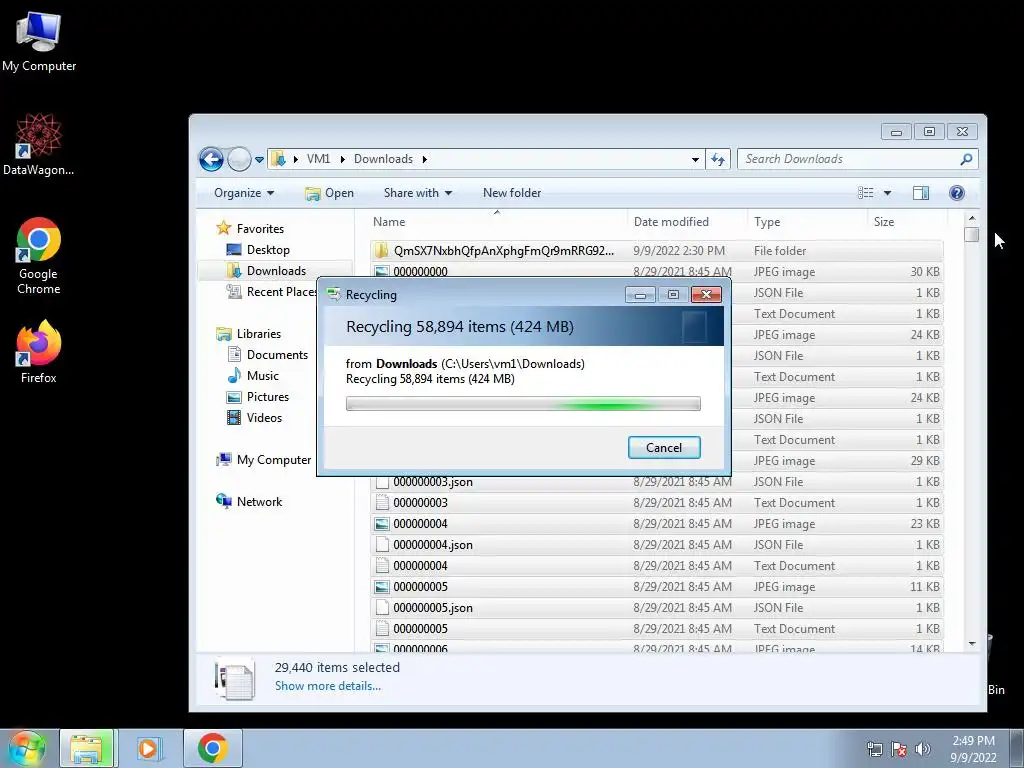Select the 000000004 JPEG image file
1024x768 pixels.
656,524
